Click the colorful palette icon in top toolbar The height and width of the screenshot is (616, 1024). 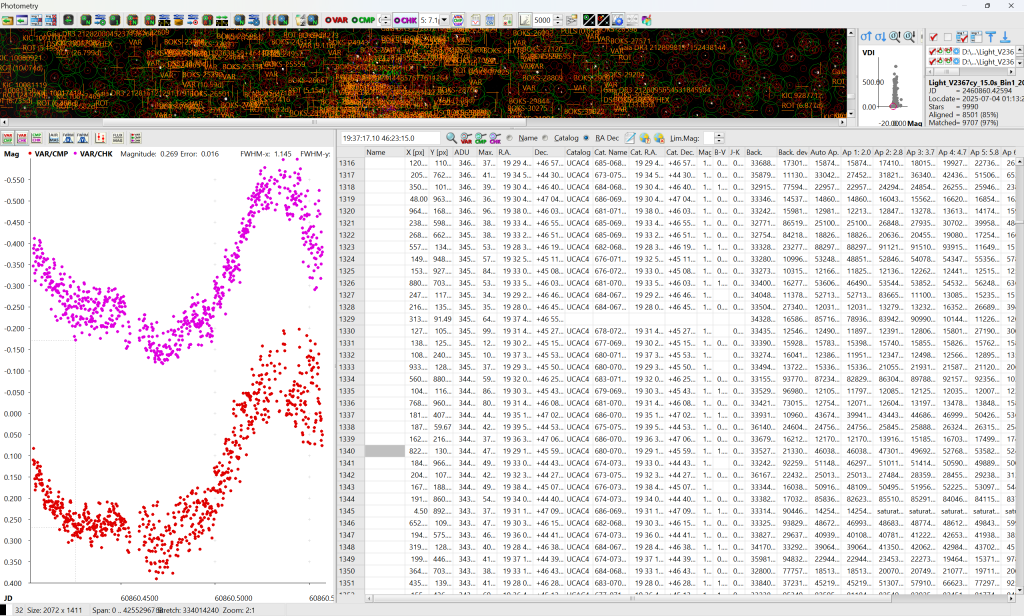pos(647,20)
